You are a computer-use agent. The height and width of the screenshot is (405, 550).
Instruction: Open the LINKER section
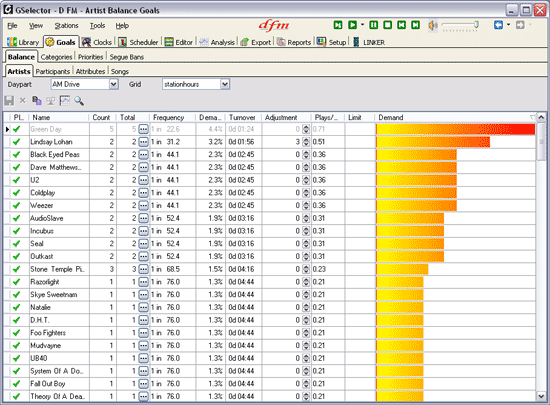click(369, 42)
